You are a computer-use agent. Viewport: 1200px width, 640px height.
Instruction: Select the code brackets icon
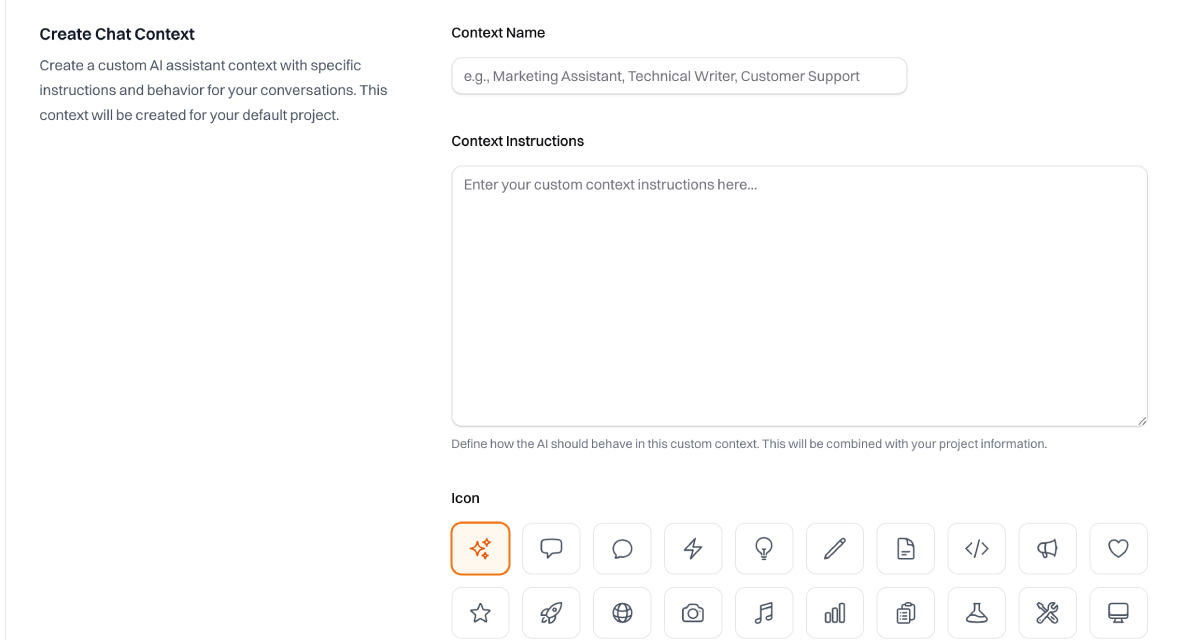pyautogui.click(x=977, y=548)
